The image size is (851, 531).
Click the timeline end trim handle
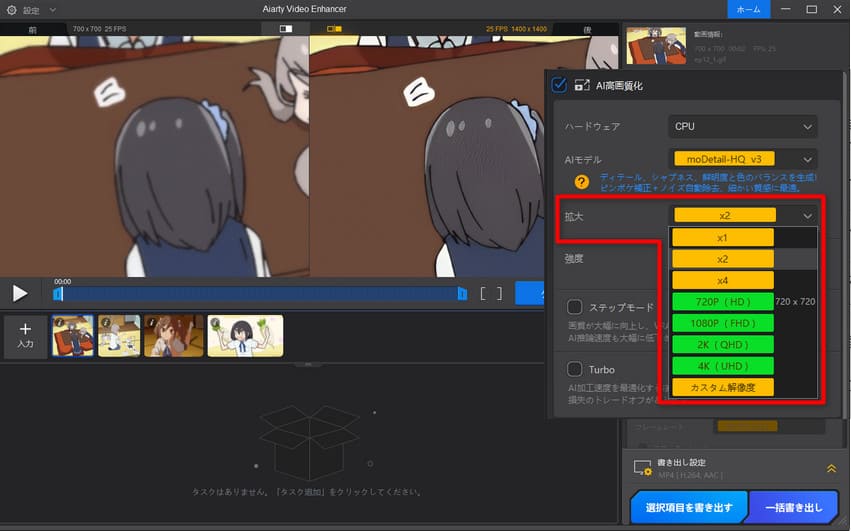click(x=462, y=294)
